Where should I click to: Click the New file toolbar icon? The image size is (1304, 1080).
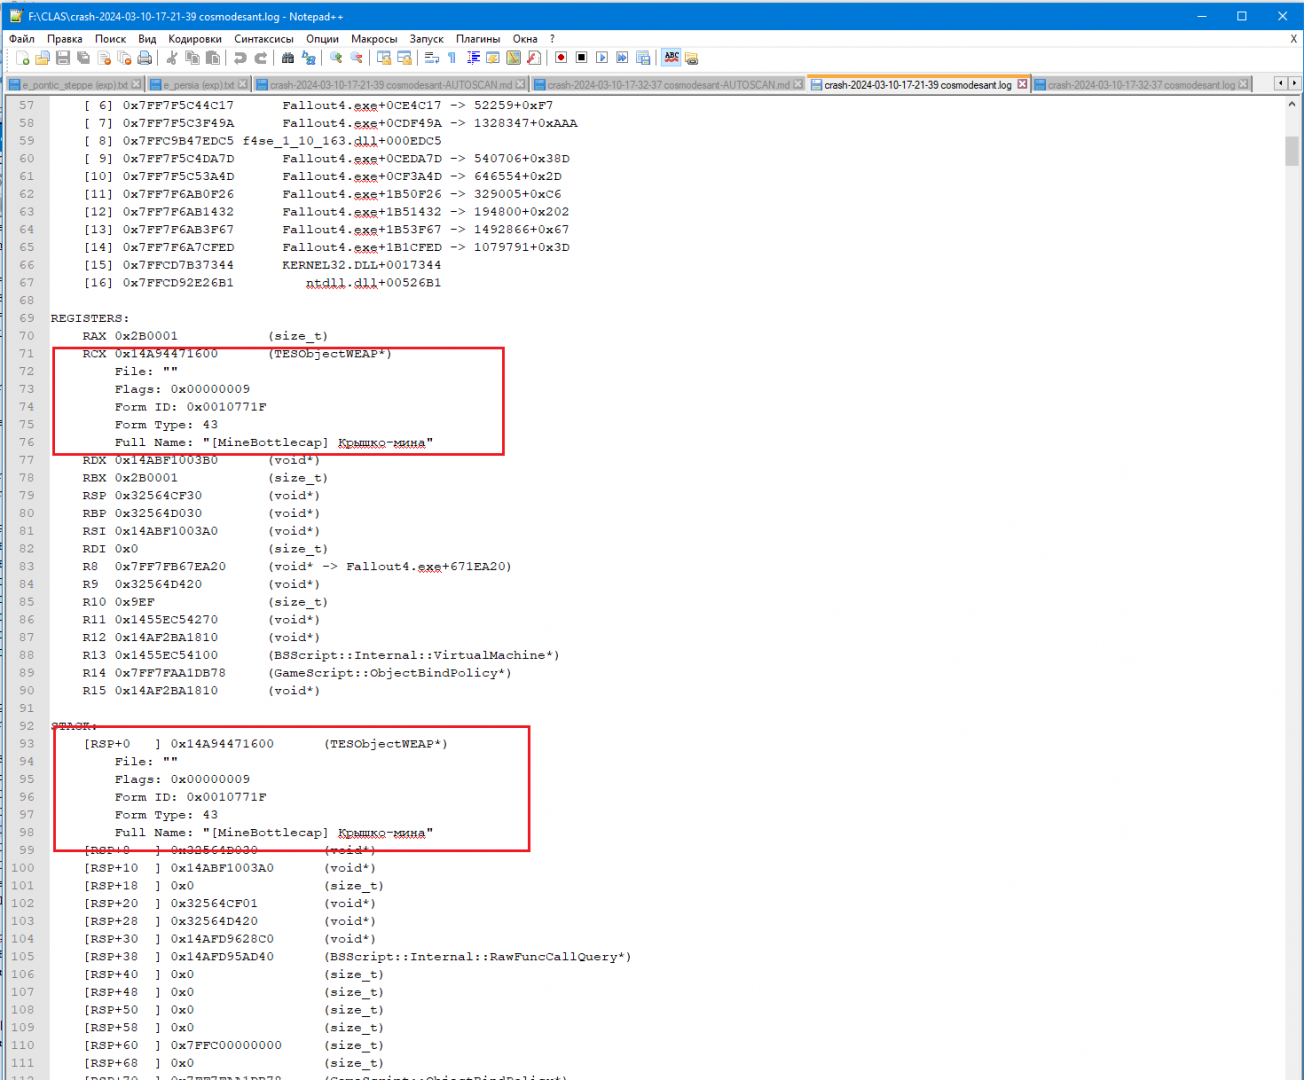[22, 58]
